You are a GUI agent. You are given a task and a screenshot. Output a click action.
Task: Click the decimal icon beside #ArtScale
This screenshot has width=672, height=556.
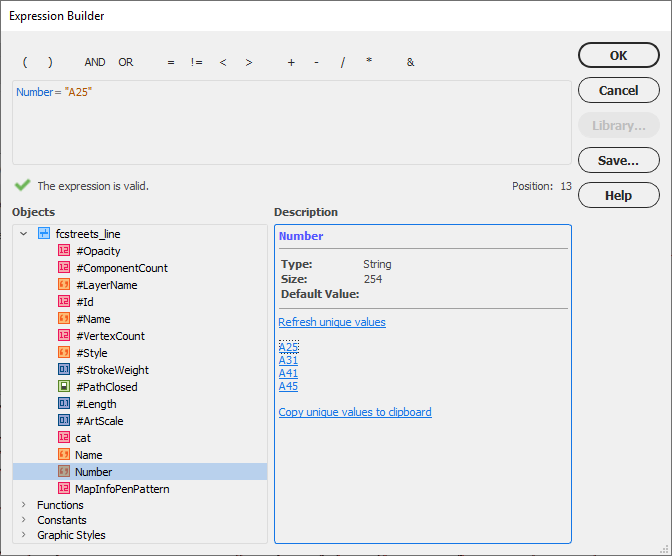tap(64, 420)
